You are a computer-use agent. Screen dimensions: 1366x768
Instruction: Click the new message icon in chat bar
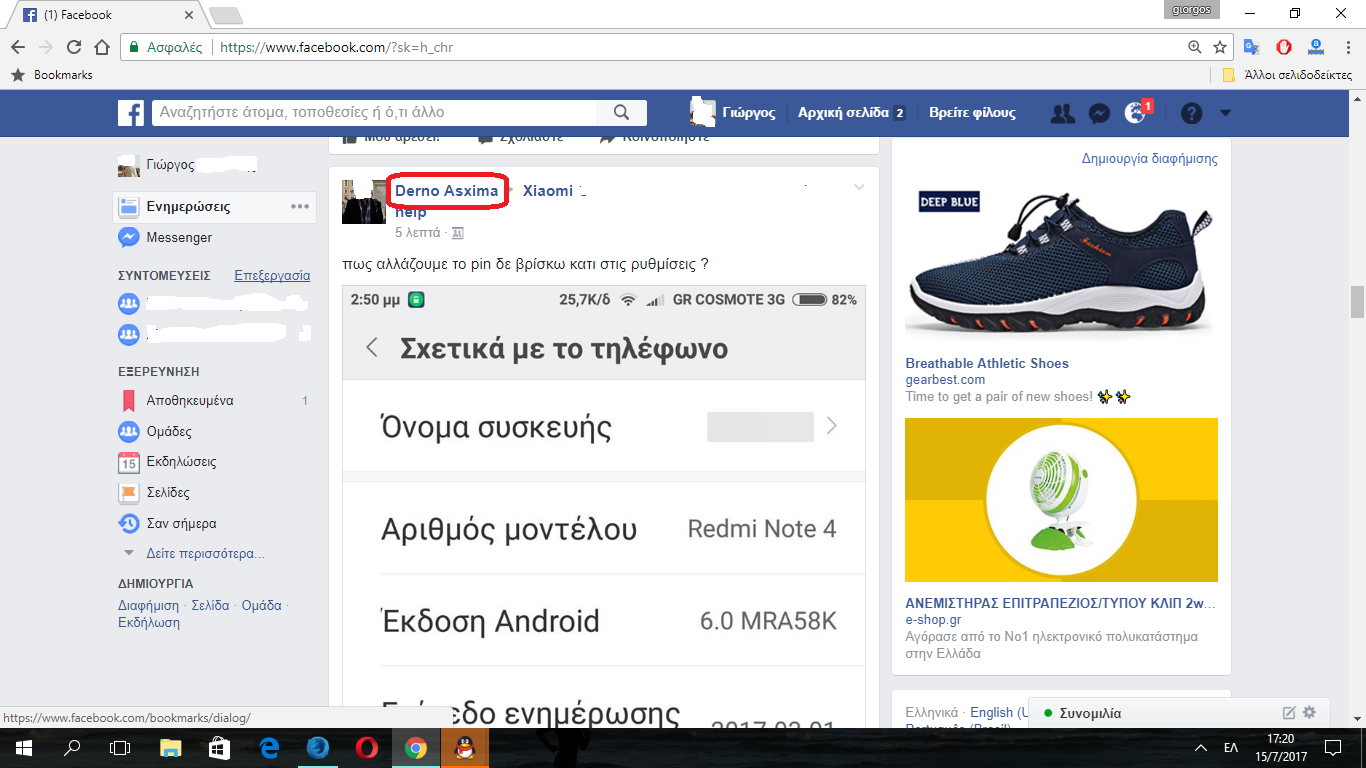click(1289, 713)
